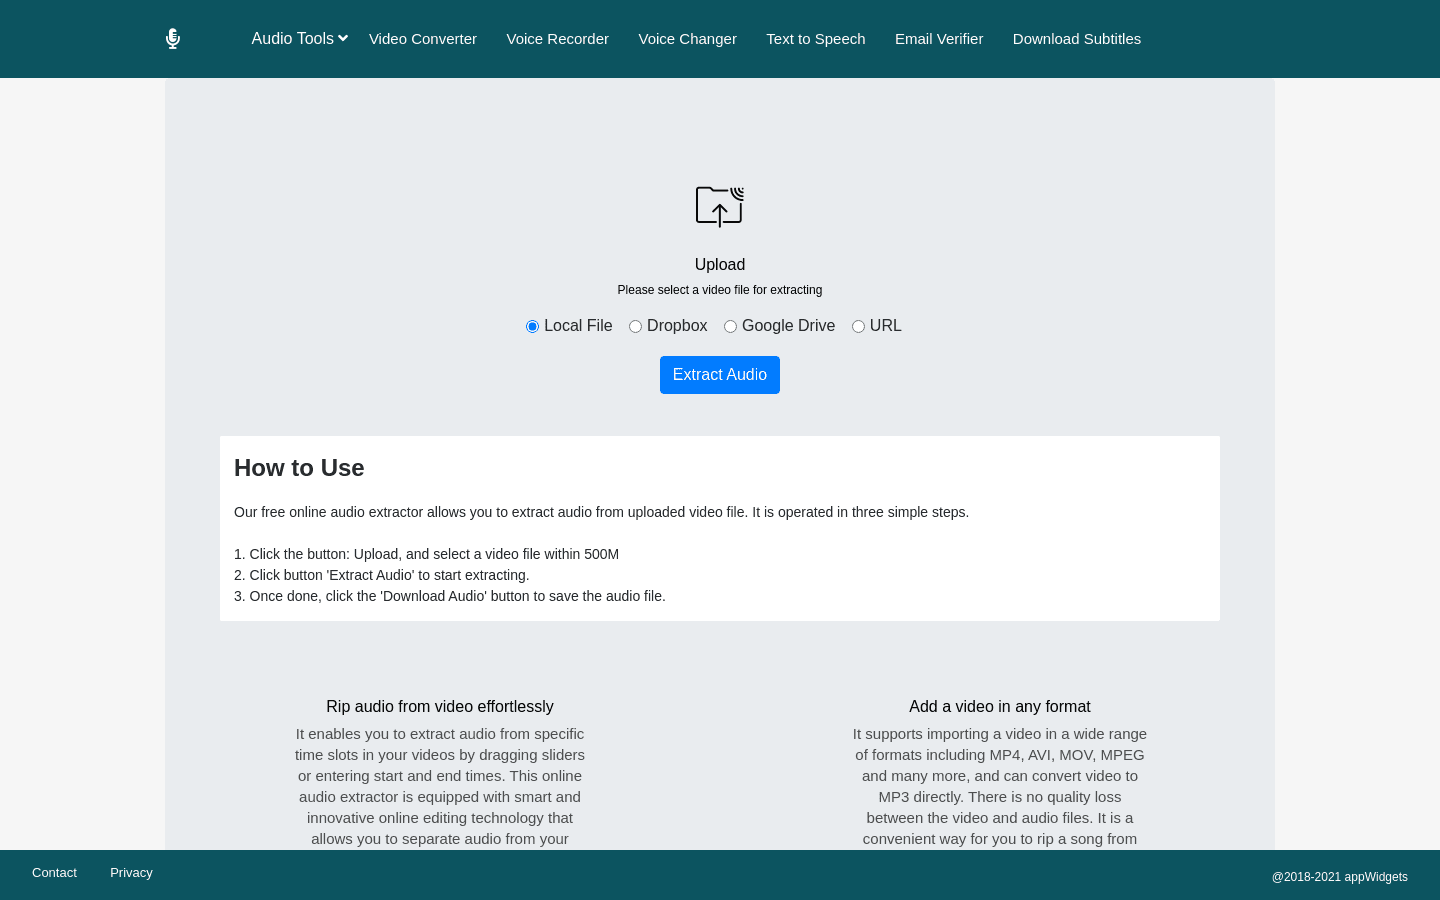The height and width of the screenshot is (900, 1440).
Task: Choose URL as the video source
Action: (x=858, y=326)
